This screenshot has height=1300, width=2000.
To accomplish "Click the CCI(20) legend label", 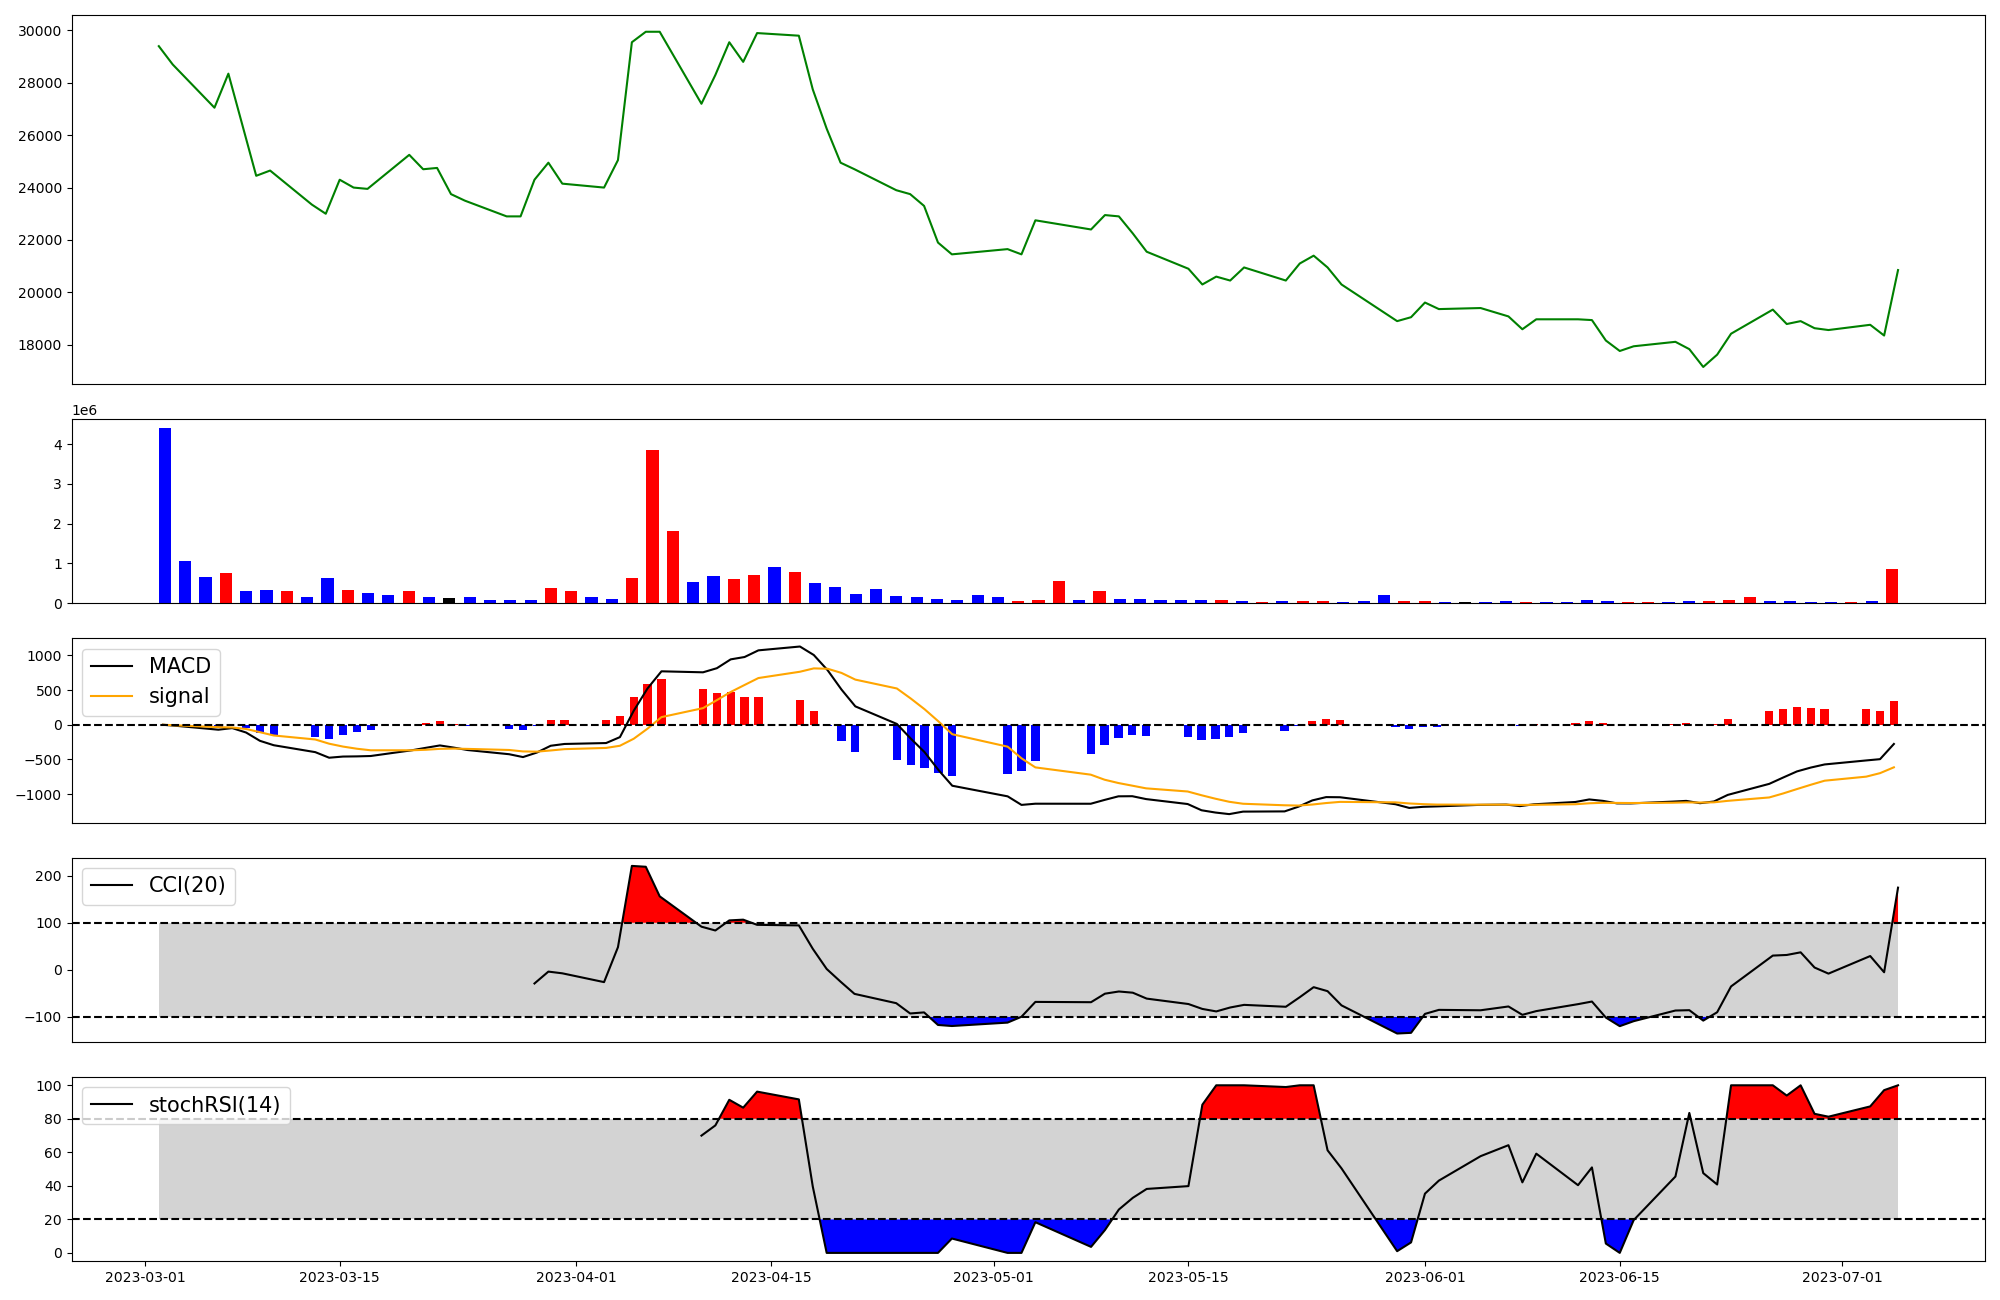I will tap(186, 885).
